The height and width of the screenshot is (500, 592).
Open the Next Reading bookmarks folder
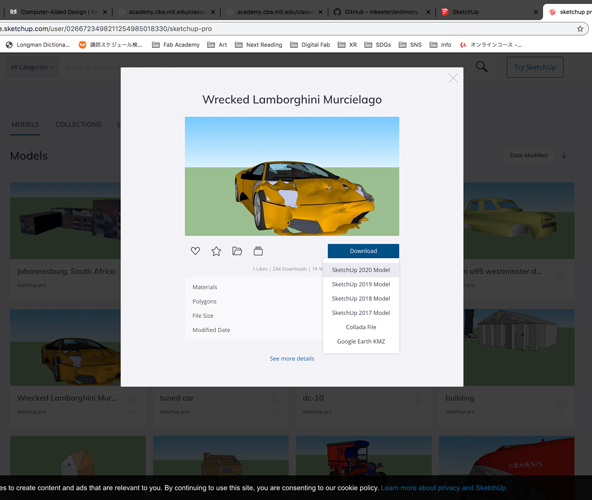click(x=259, y=45)
